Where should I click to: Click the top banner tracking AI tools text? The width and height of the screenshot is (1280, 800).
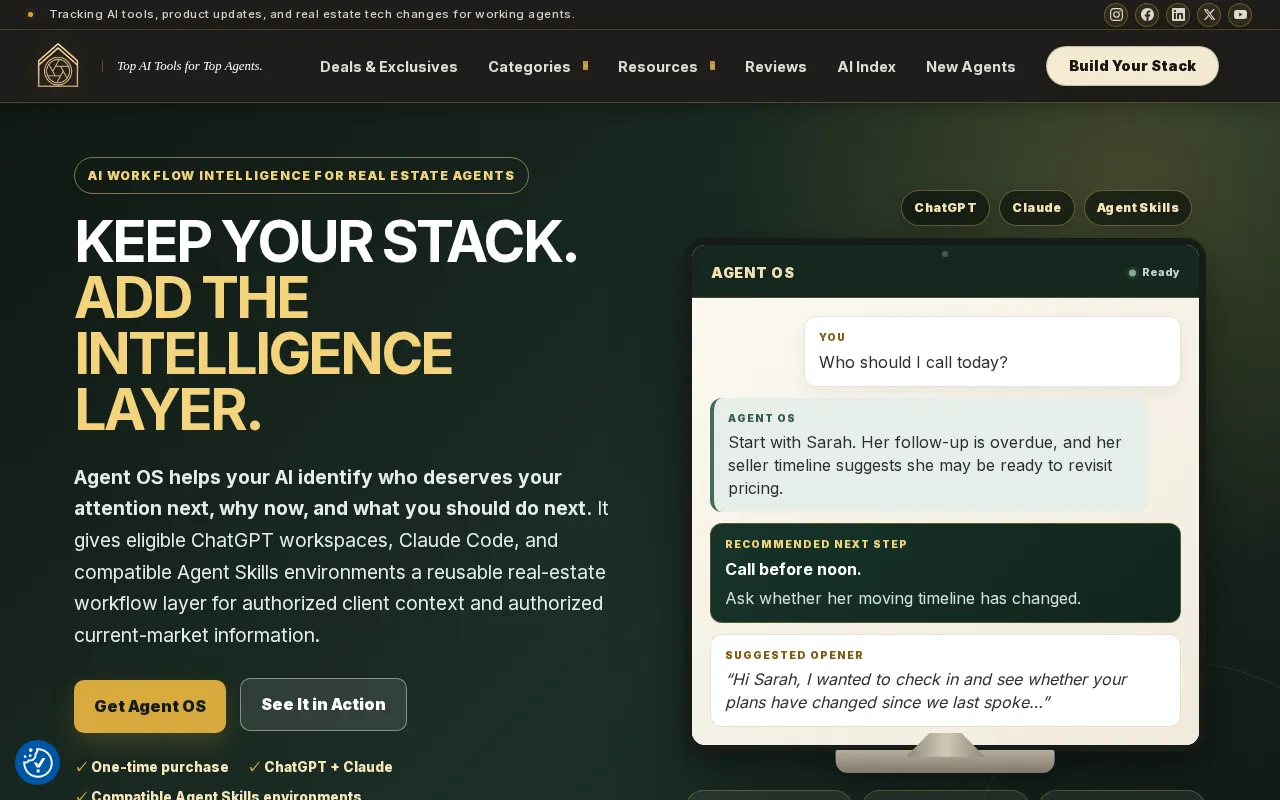[x=312, y=14]
